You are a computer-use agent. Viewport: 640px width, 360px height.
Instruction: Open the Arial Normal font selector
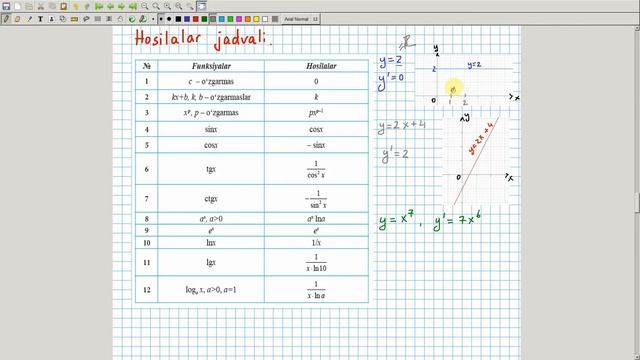pyautogui.click(x=301, y=19)
